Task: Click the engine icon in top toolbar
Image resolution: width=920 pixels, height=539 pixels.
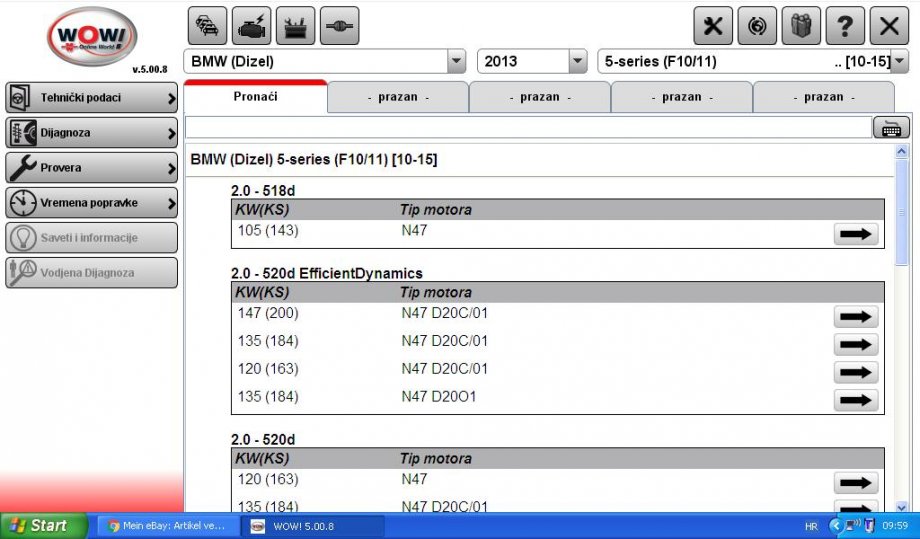Action: pyautogui.click(x=251, y=25)
